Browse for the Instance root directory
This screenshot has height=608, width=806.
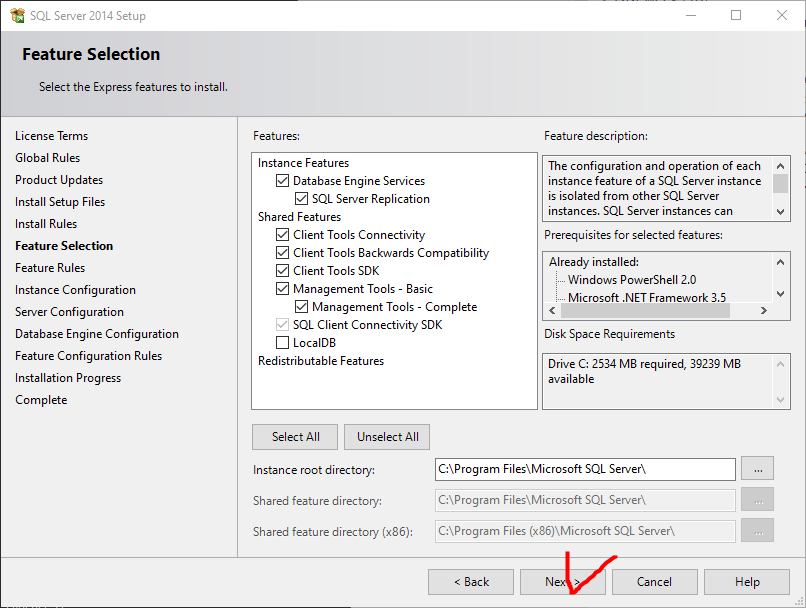tap(758, 469)
